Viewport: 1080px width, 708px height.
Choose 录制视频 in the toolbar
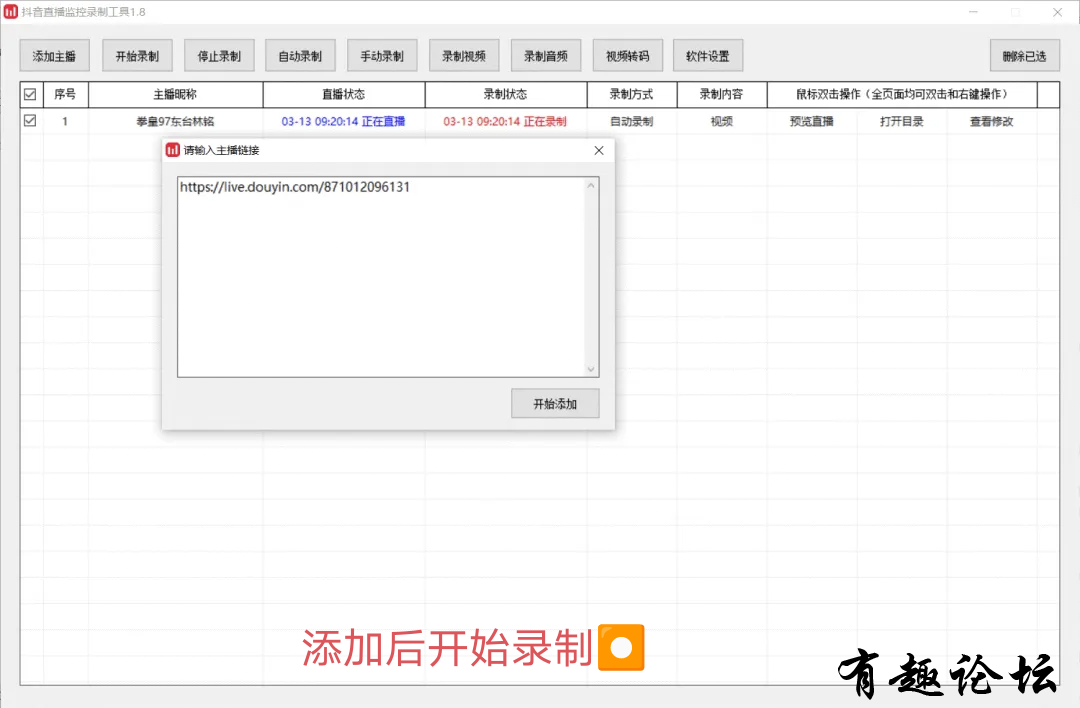[464, 56]
